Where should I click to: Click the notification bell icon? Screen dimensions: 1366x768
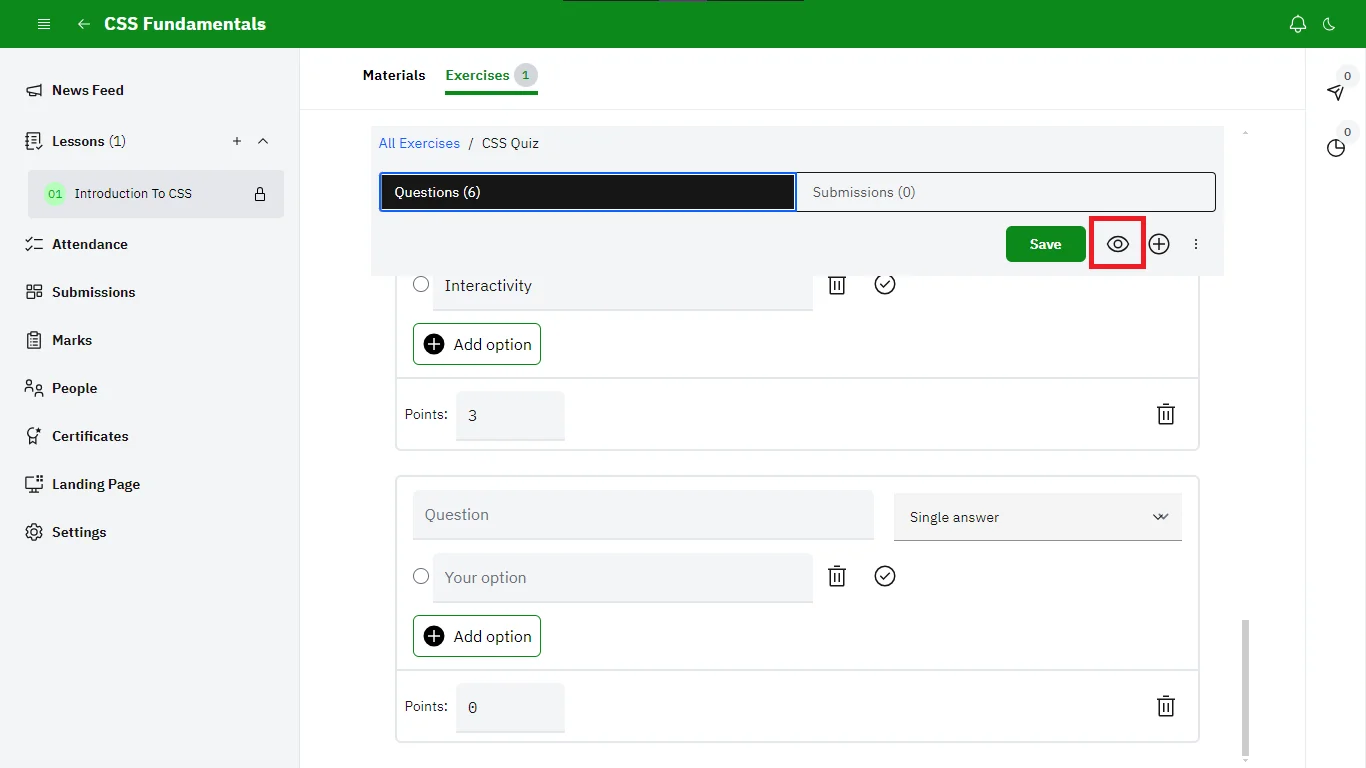click(1298, 24)
